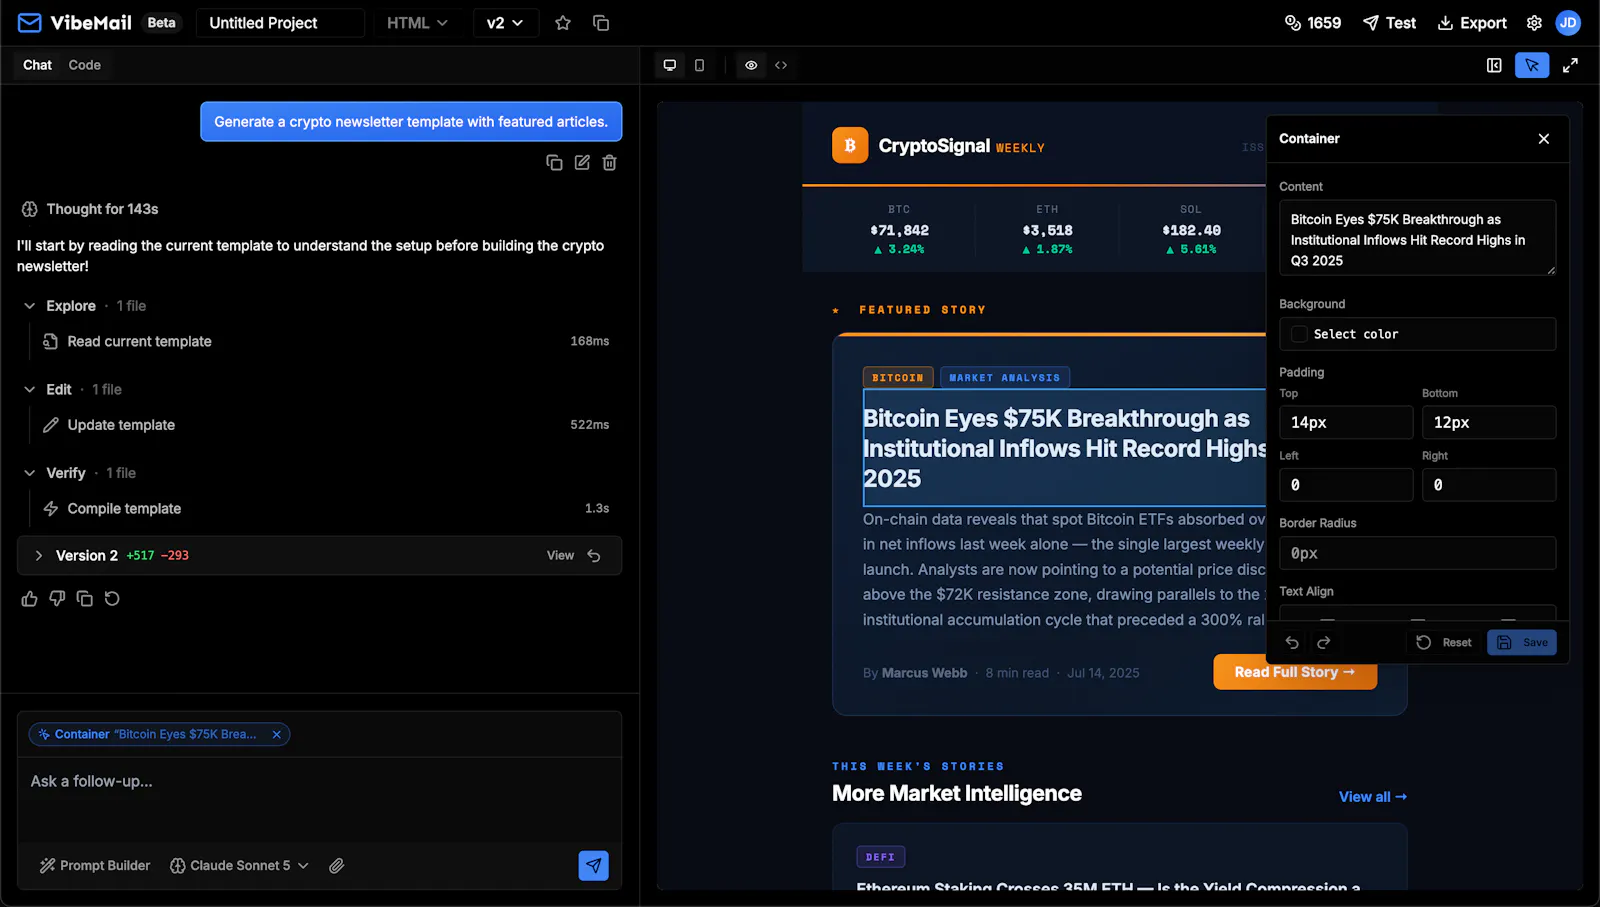Show preview mode with eye icon
1600x907 pixels.
751,65
